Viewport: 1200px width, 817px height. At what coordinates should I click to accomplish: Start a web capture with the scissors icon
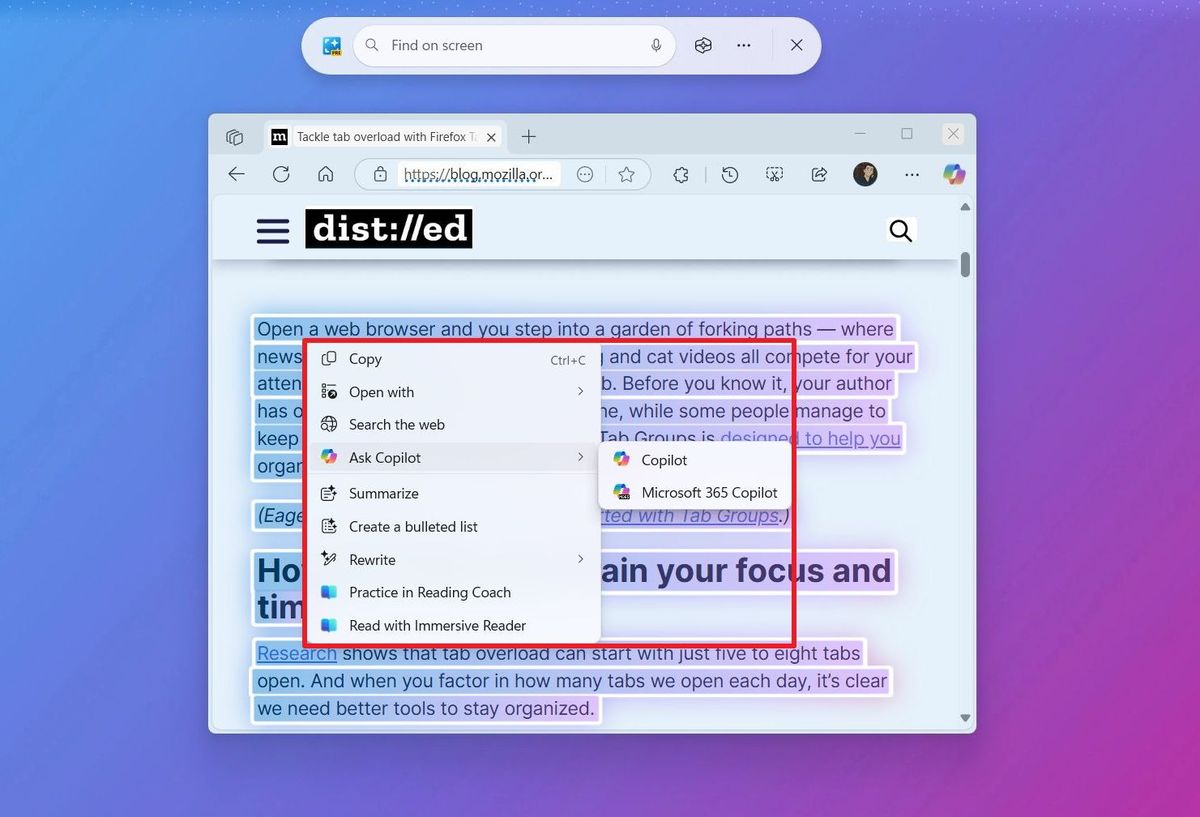(x=774, y=174)
